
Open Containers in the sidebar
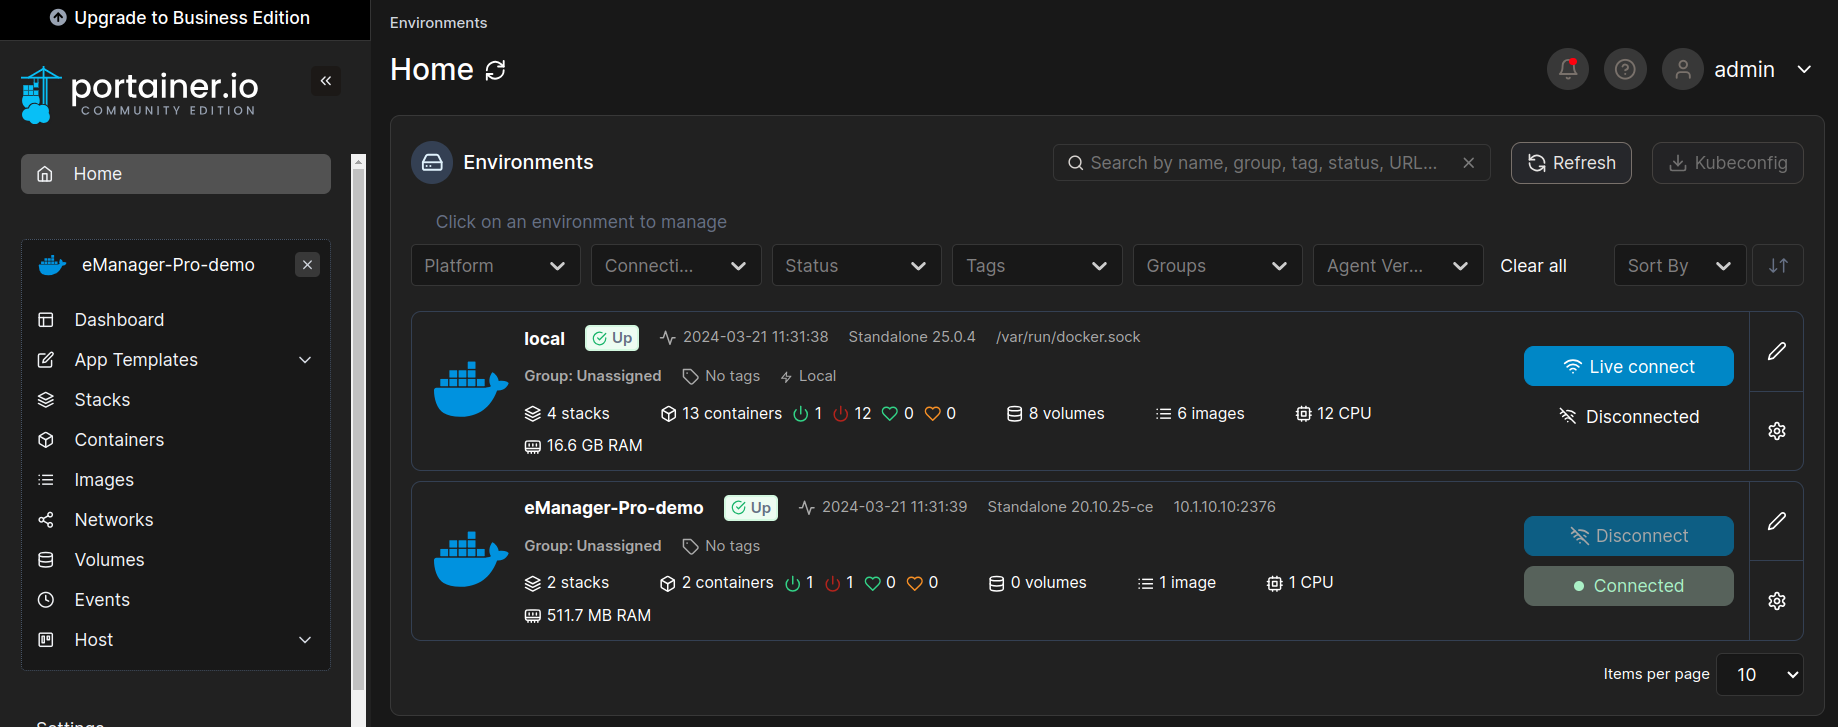[x=119, y=440]
